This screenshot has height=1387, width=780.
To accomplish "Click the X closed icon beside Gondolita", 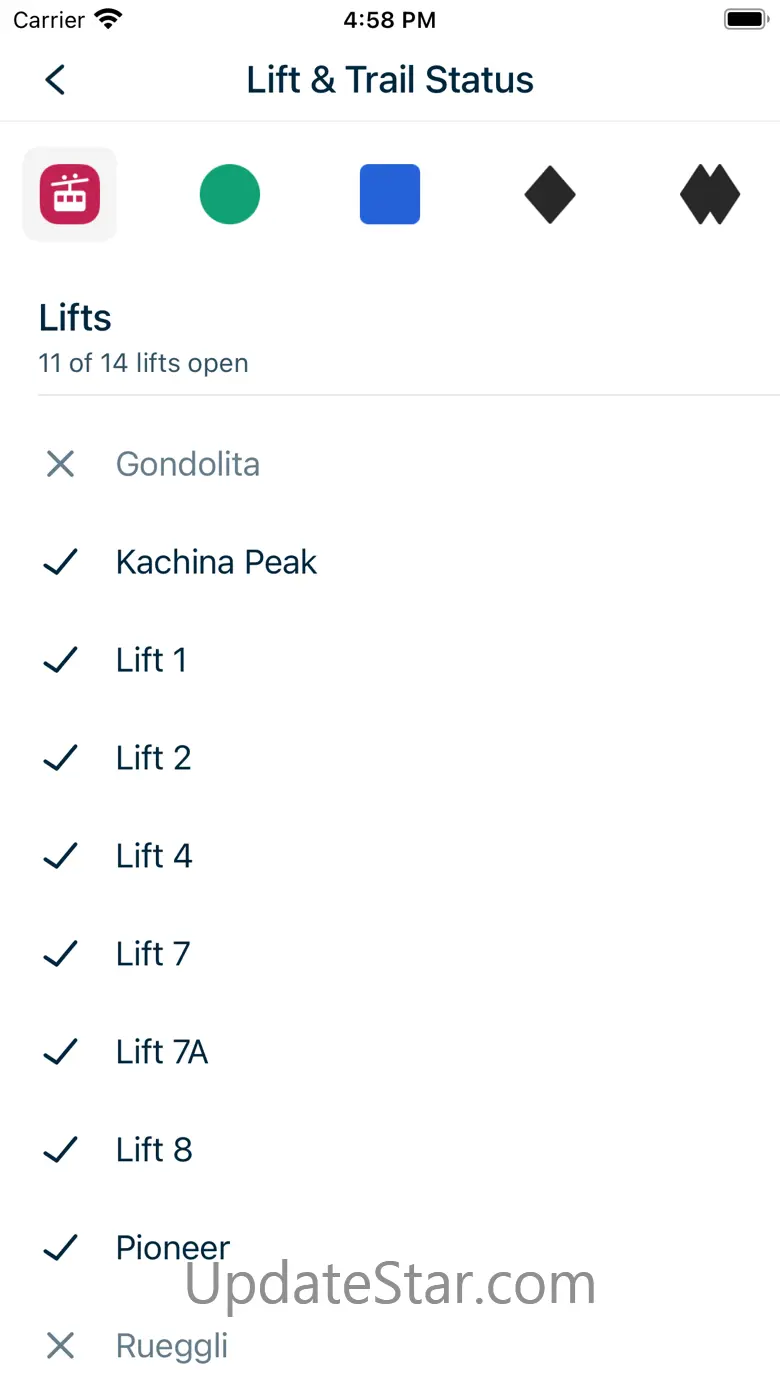I will (61, 464).
